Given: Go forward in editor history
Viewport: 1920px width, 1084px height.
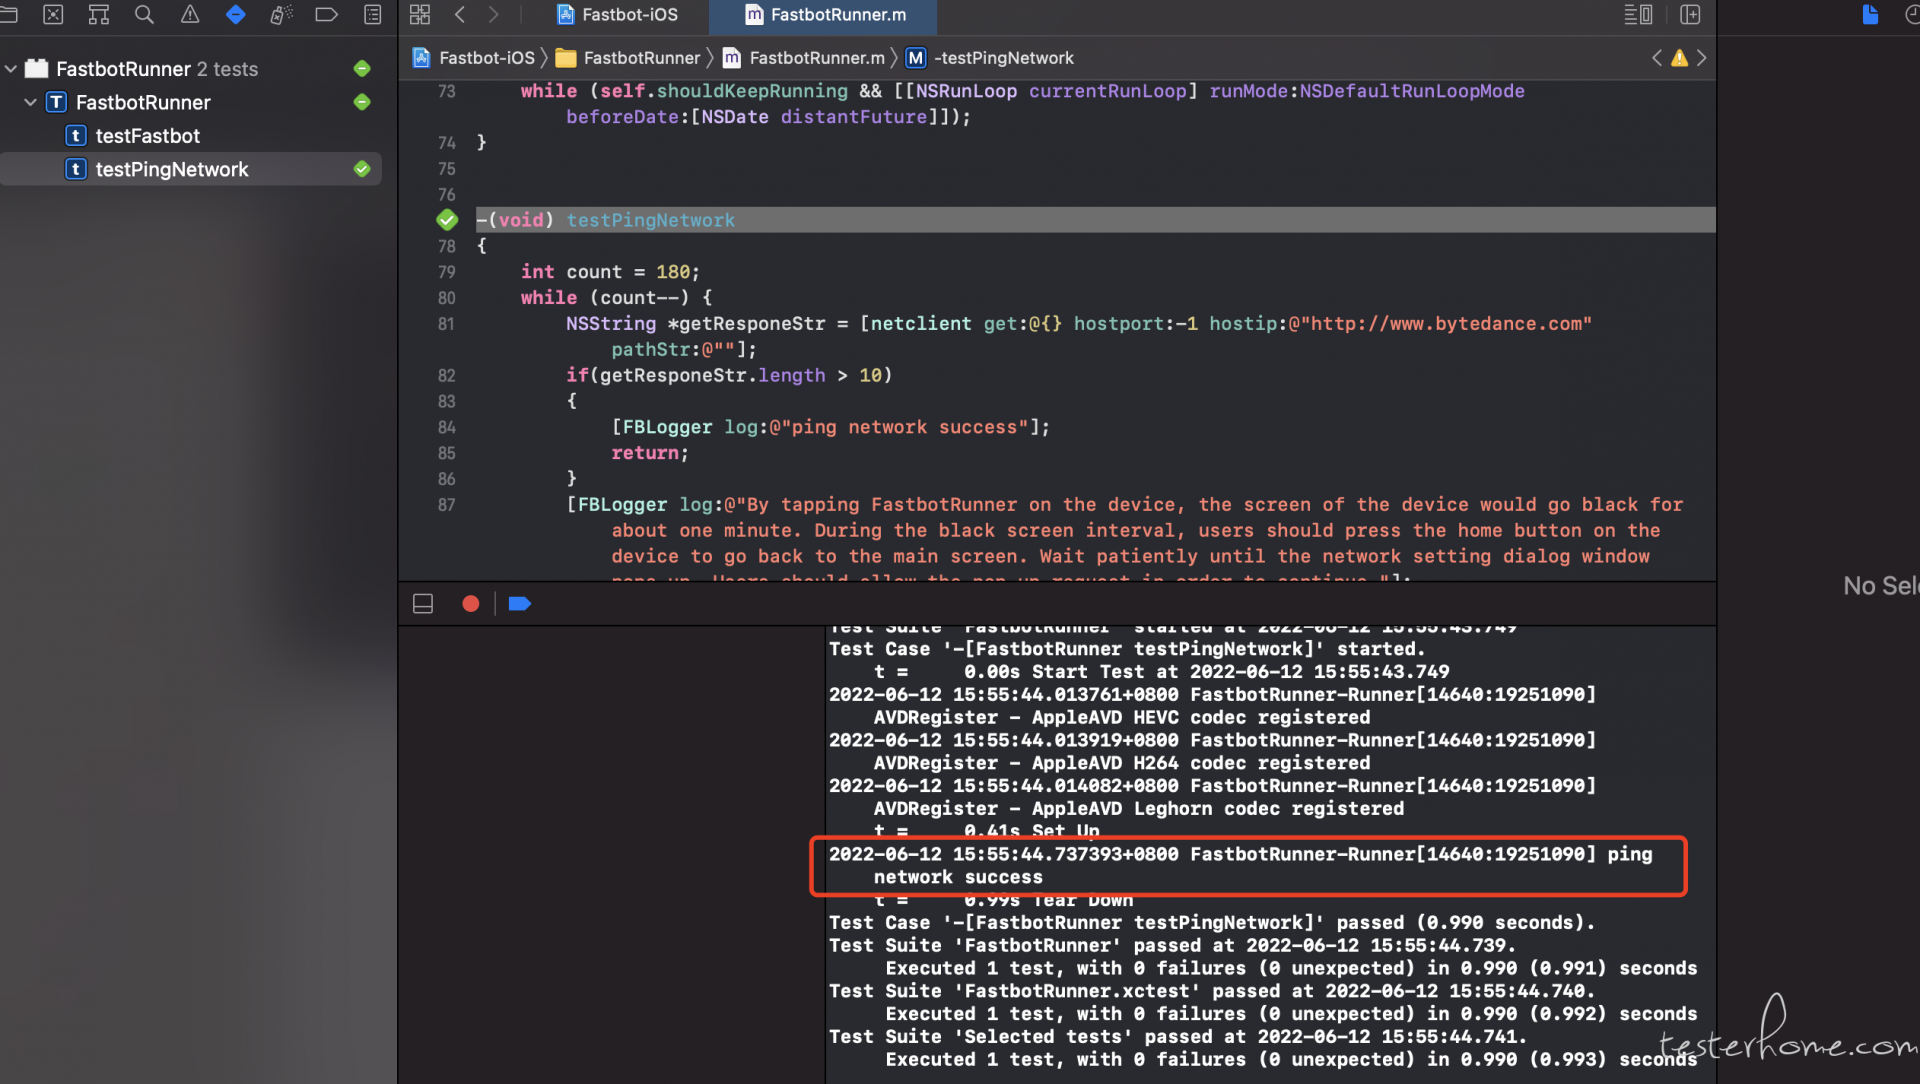Looking at the screenshot, I should pos(493,14).
